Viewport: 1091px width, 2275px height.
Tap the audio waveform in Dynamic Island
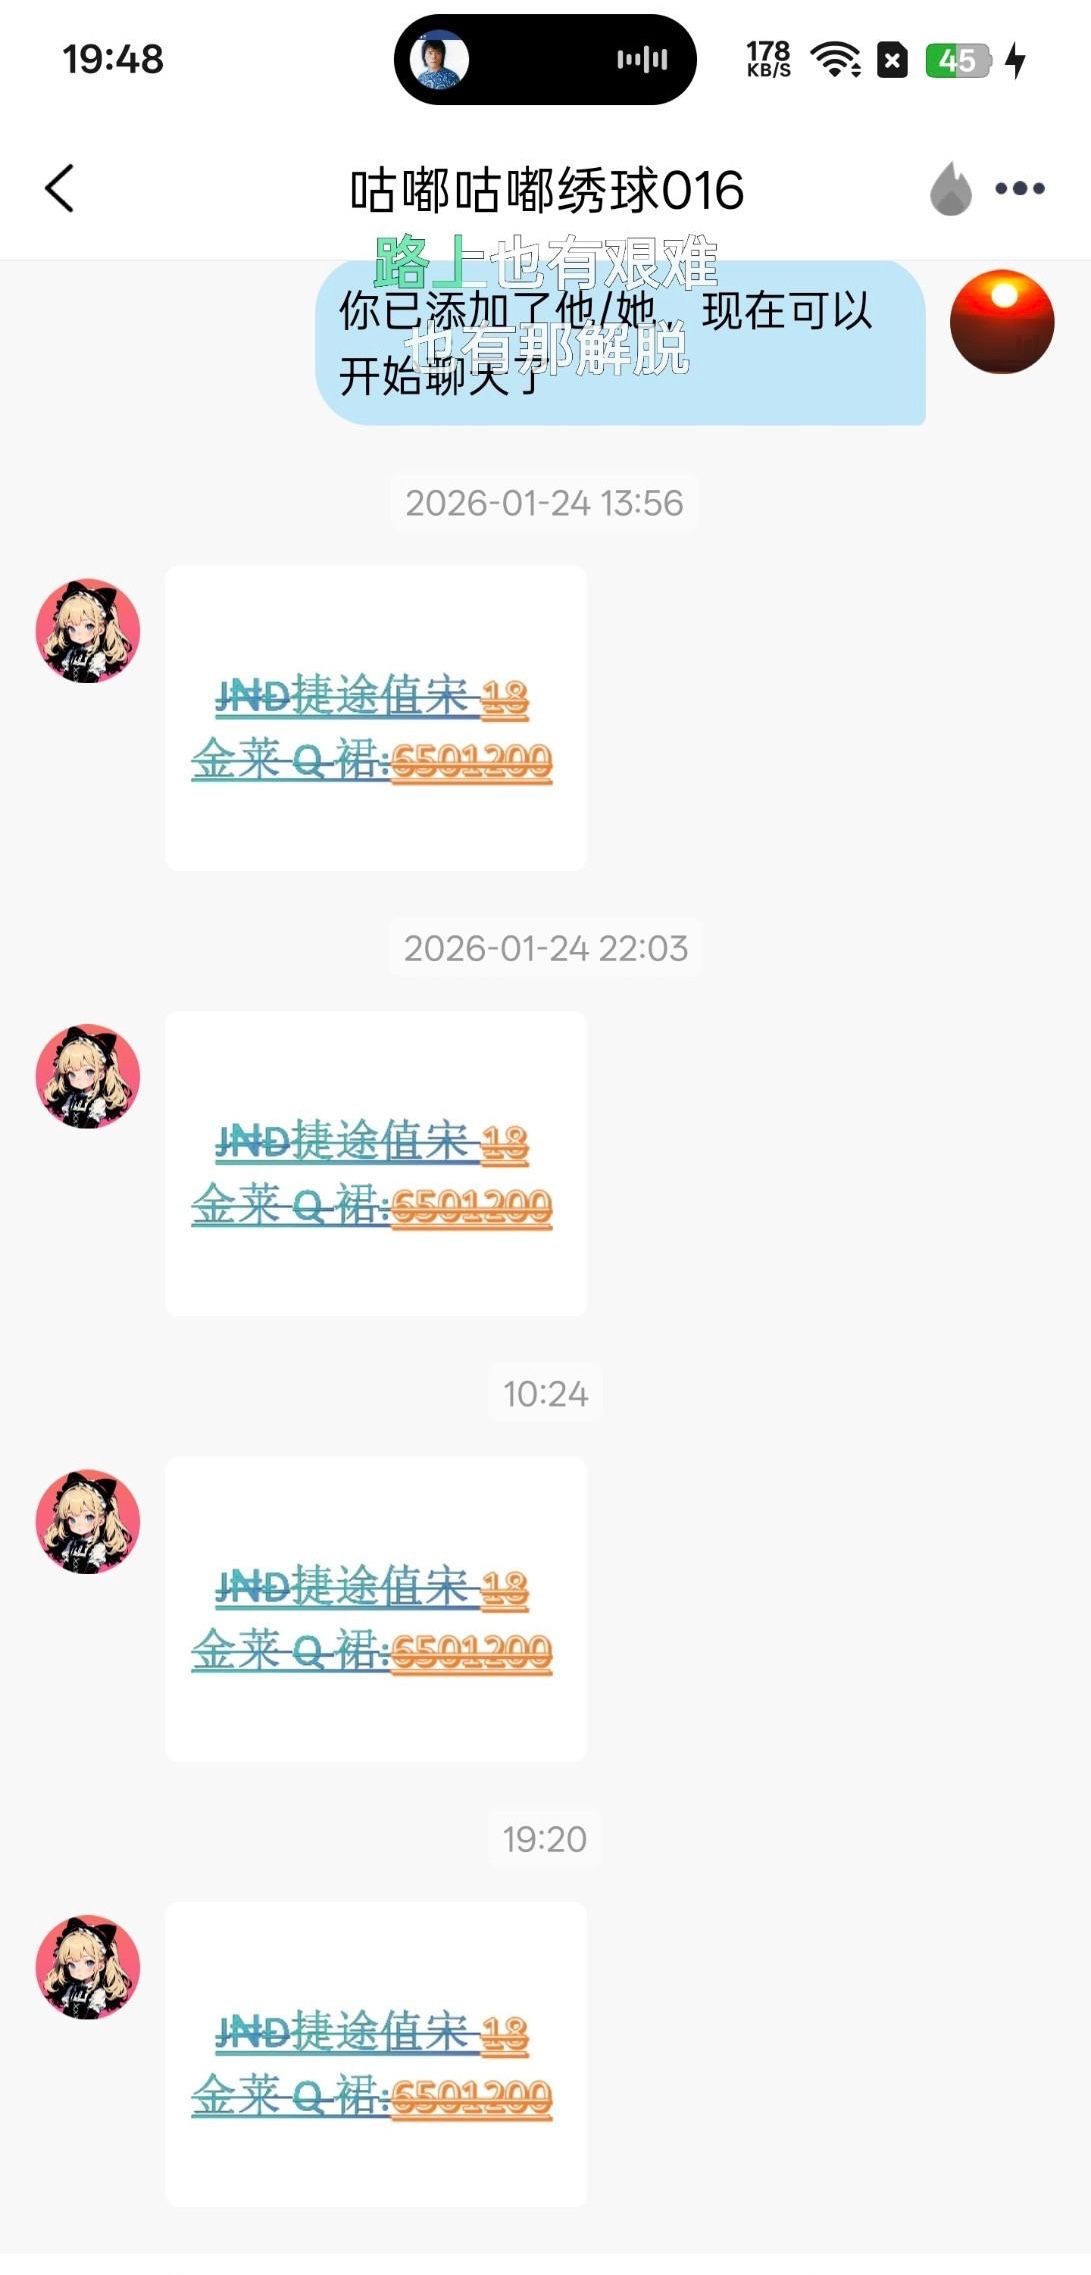[x=642, y=60]
